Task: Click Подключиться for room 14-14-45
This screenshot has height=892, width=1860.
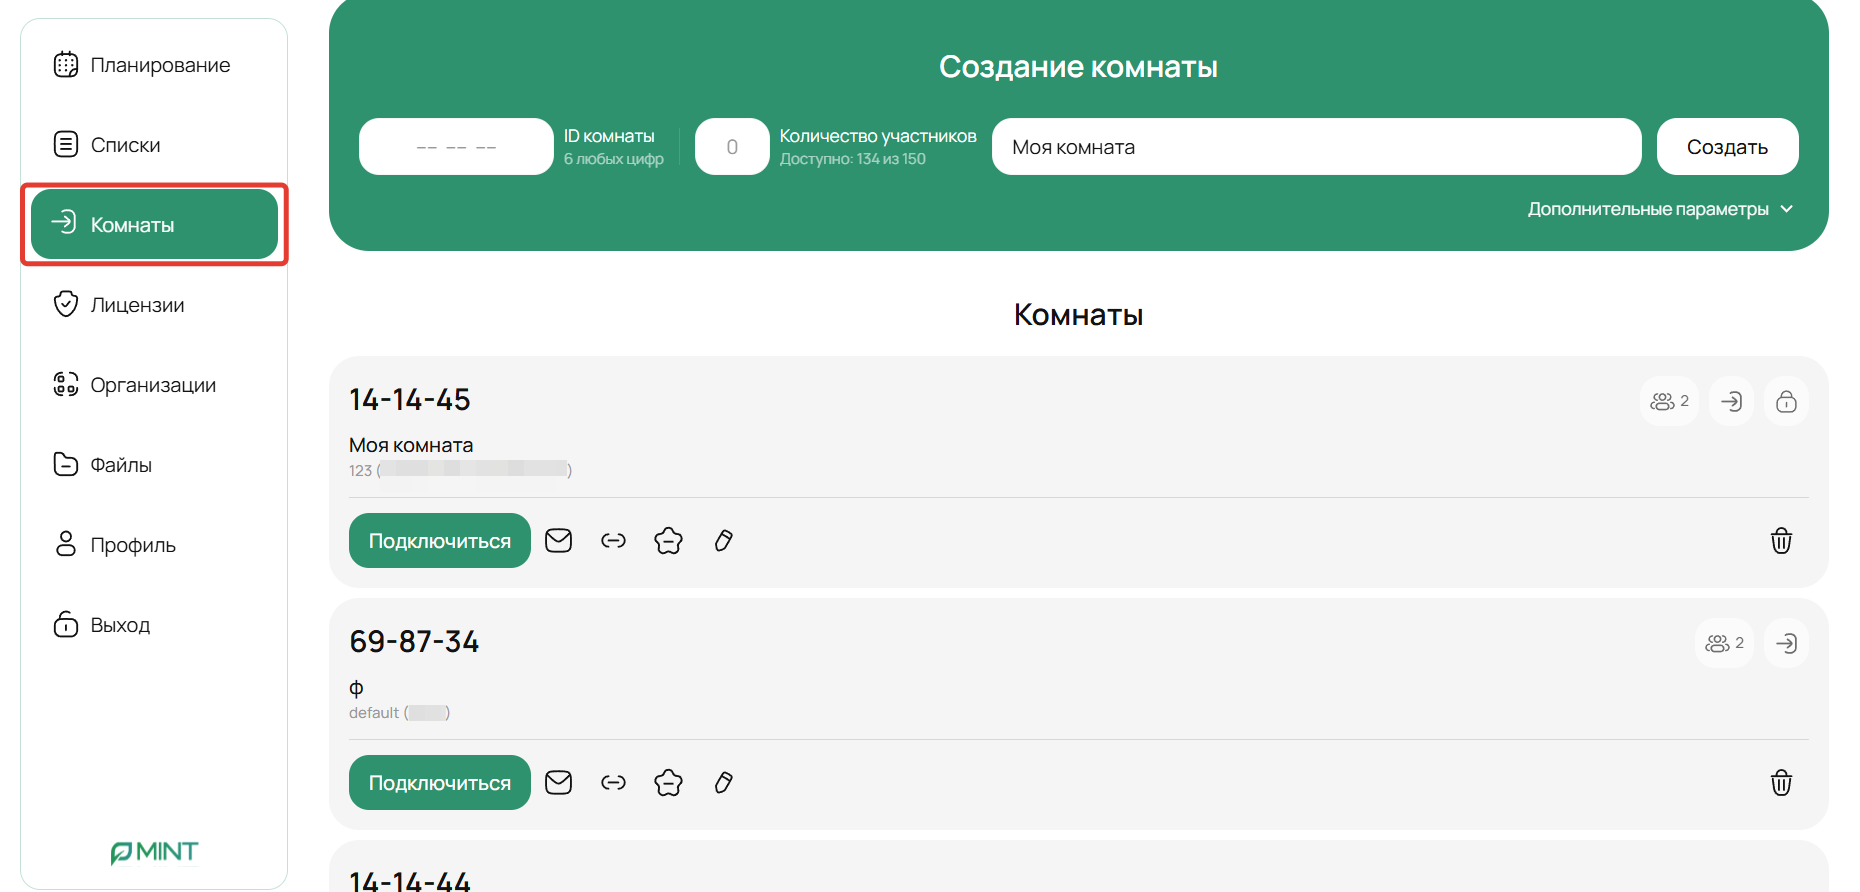Action: pos(439,541)
